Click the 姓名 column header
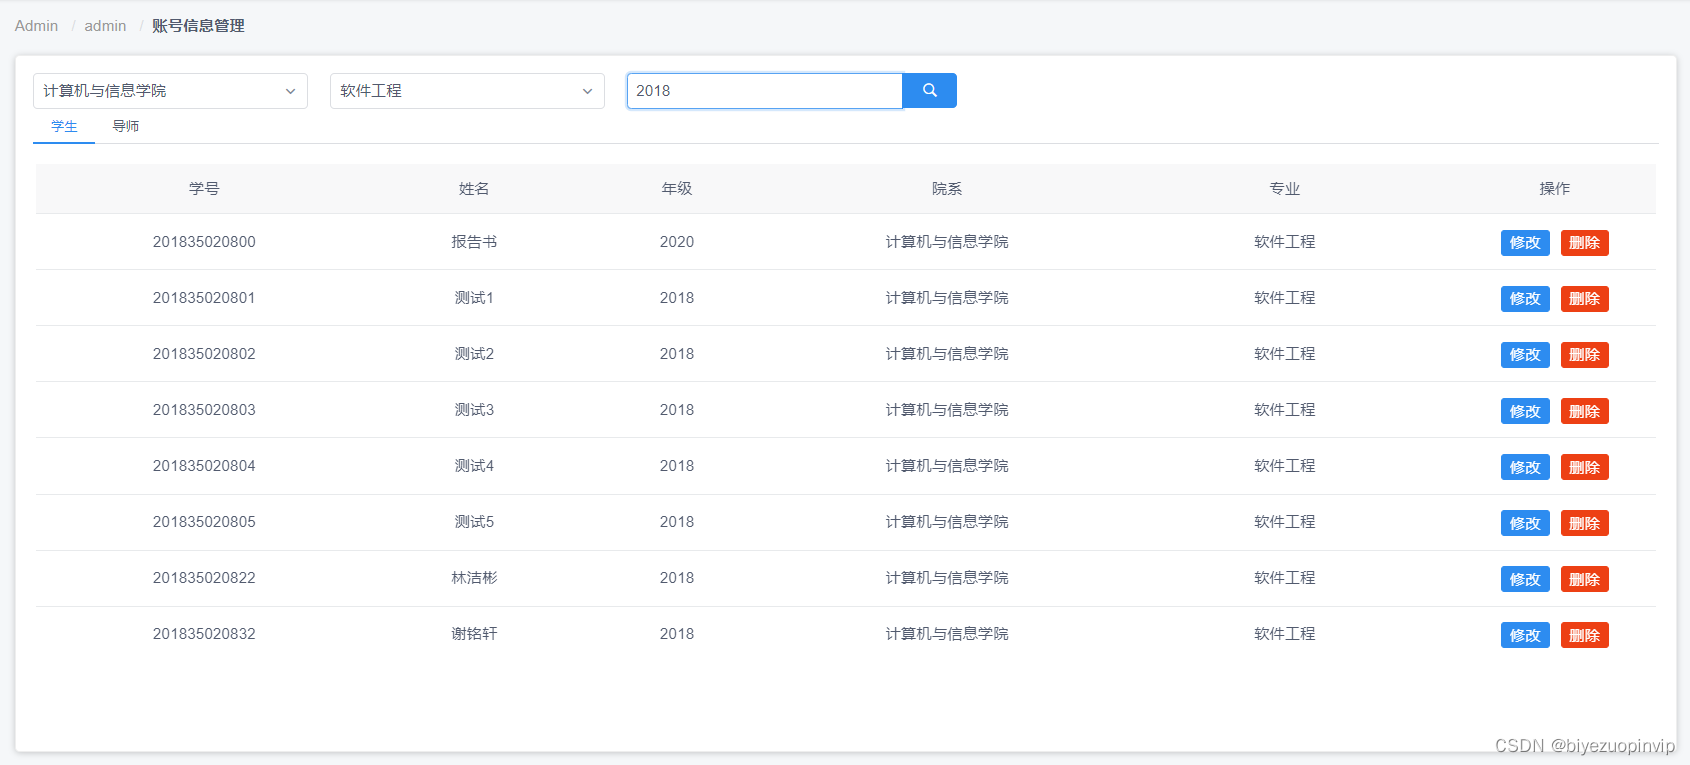Image resolution: width=1690 pixels, height=765 pixels. click(474, 189)
